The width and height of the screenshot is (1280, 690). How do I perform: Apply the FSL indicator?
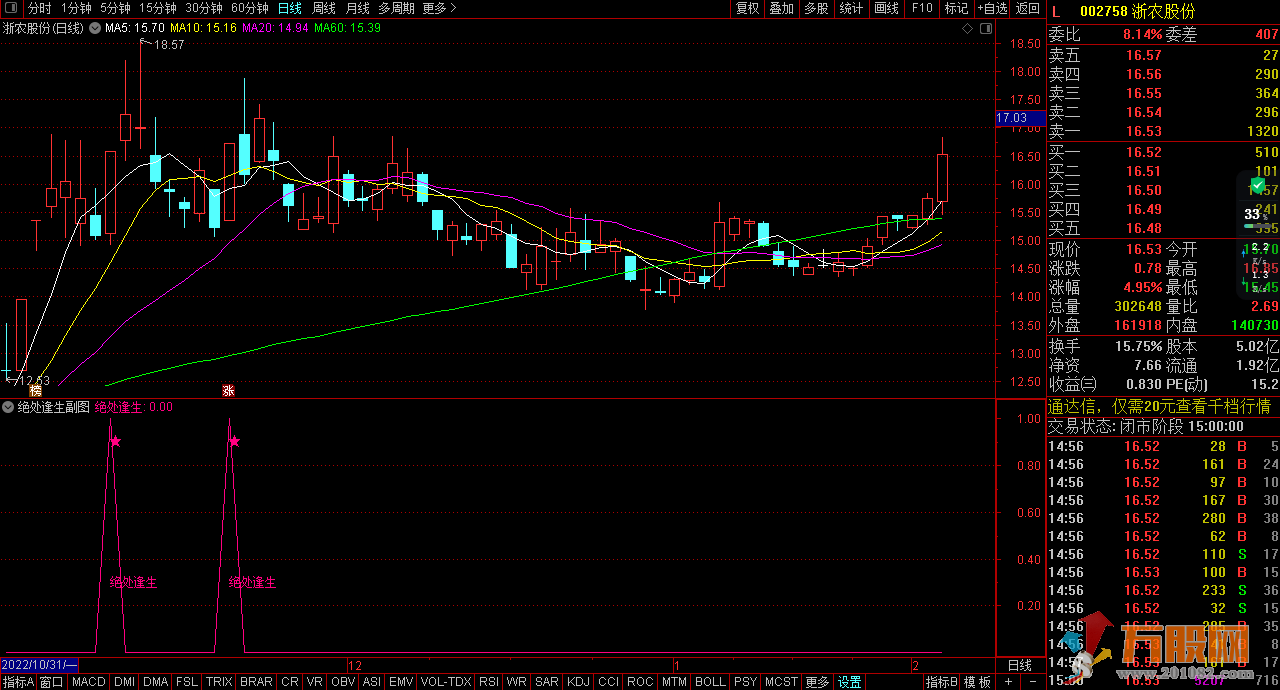[x=187, y=682]
